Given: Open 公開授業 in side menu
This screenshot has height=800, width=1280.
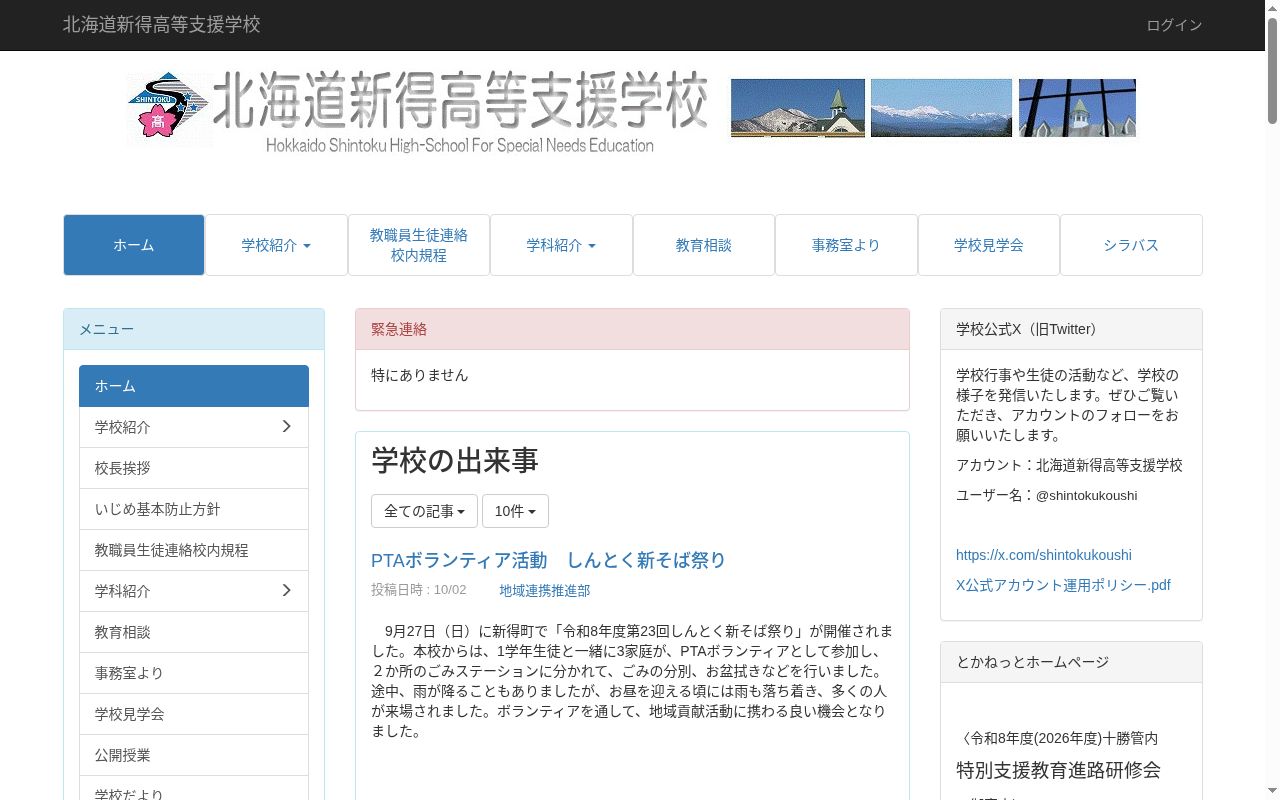Looking at the screenshot, I should [194, 755].
